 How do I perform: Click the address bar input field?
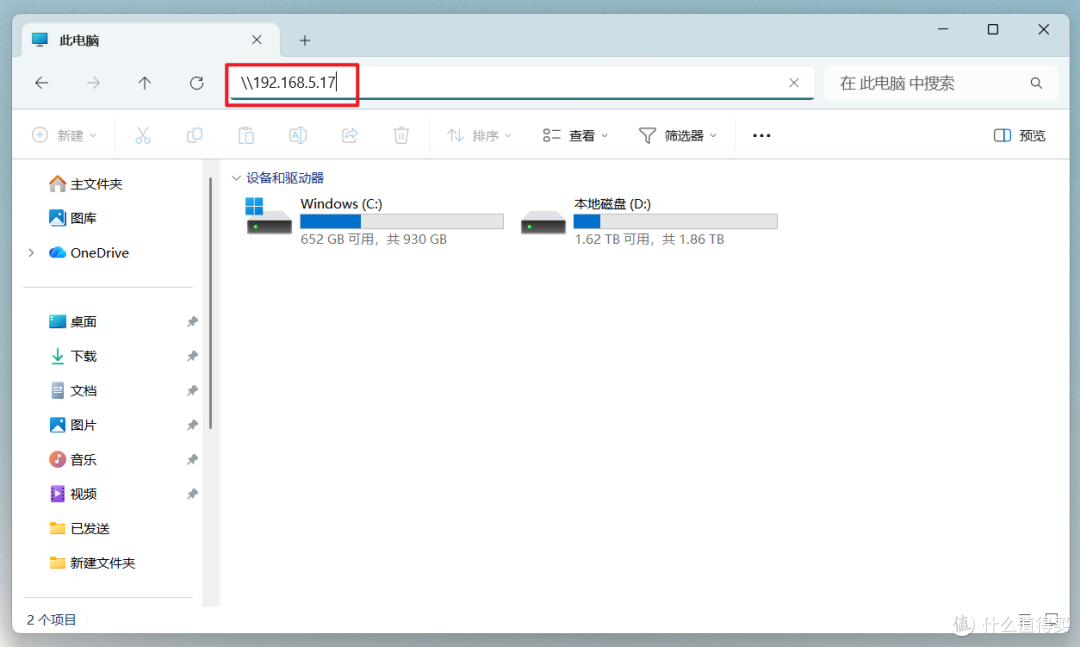521,83
